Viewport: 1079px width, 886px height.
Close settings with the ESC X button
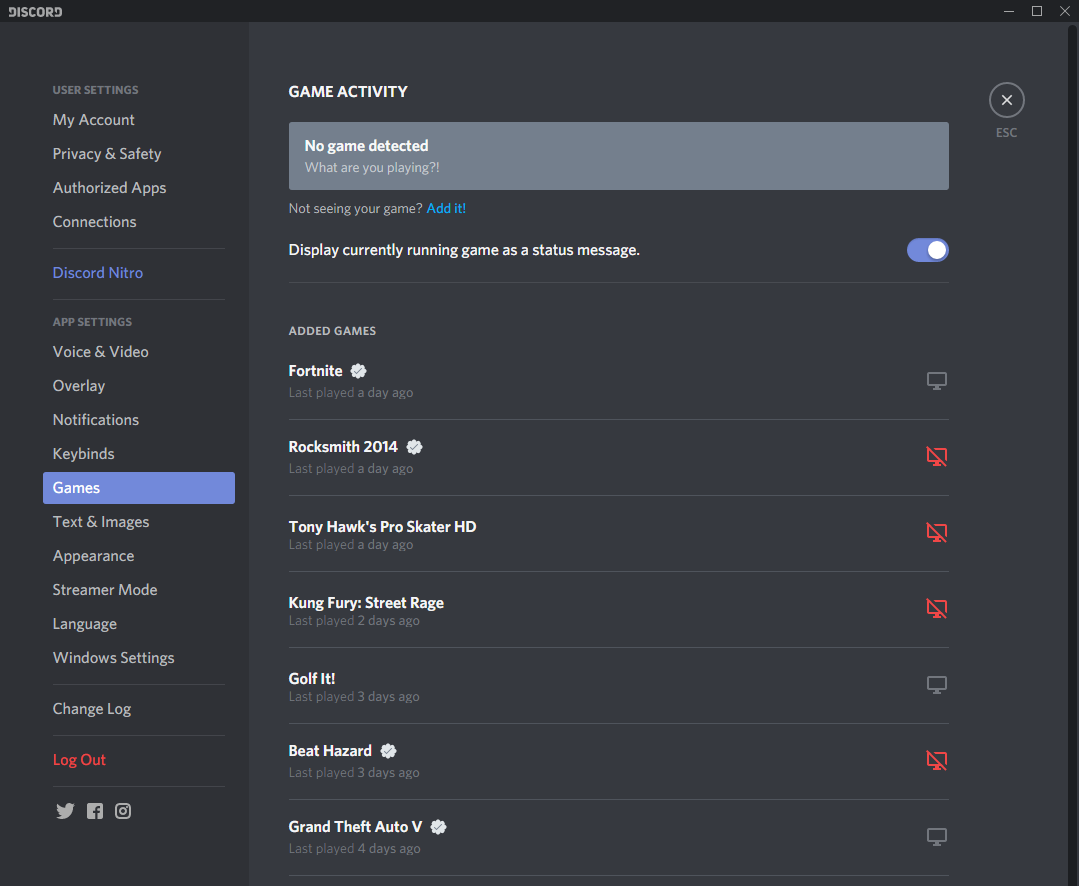coord(1006,100)
